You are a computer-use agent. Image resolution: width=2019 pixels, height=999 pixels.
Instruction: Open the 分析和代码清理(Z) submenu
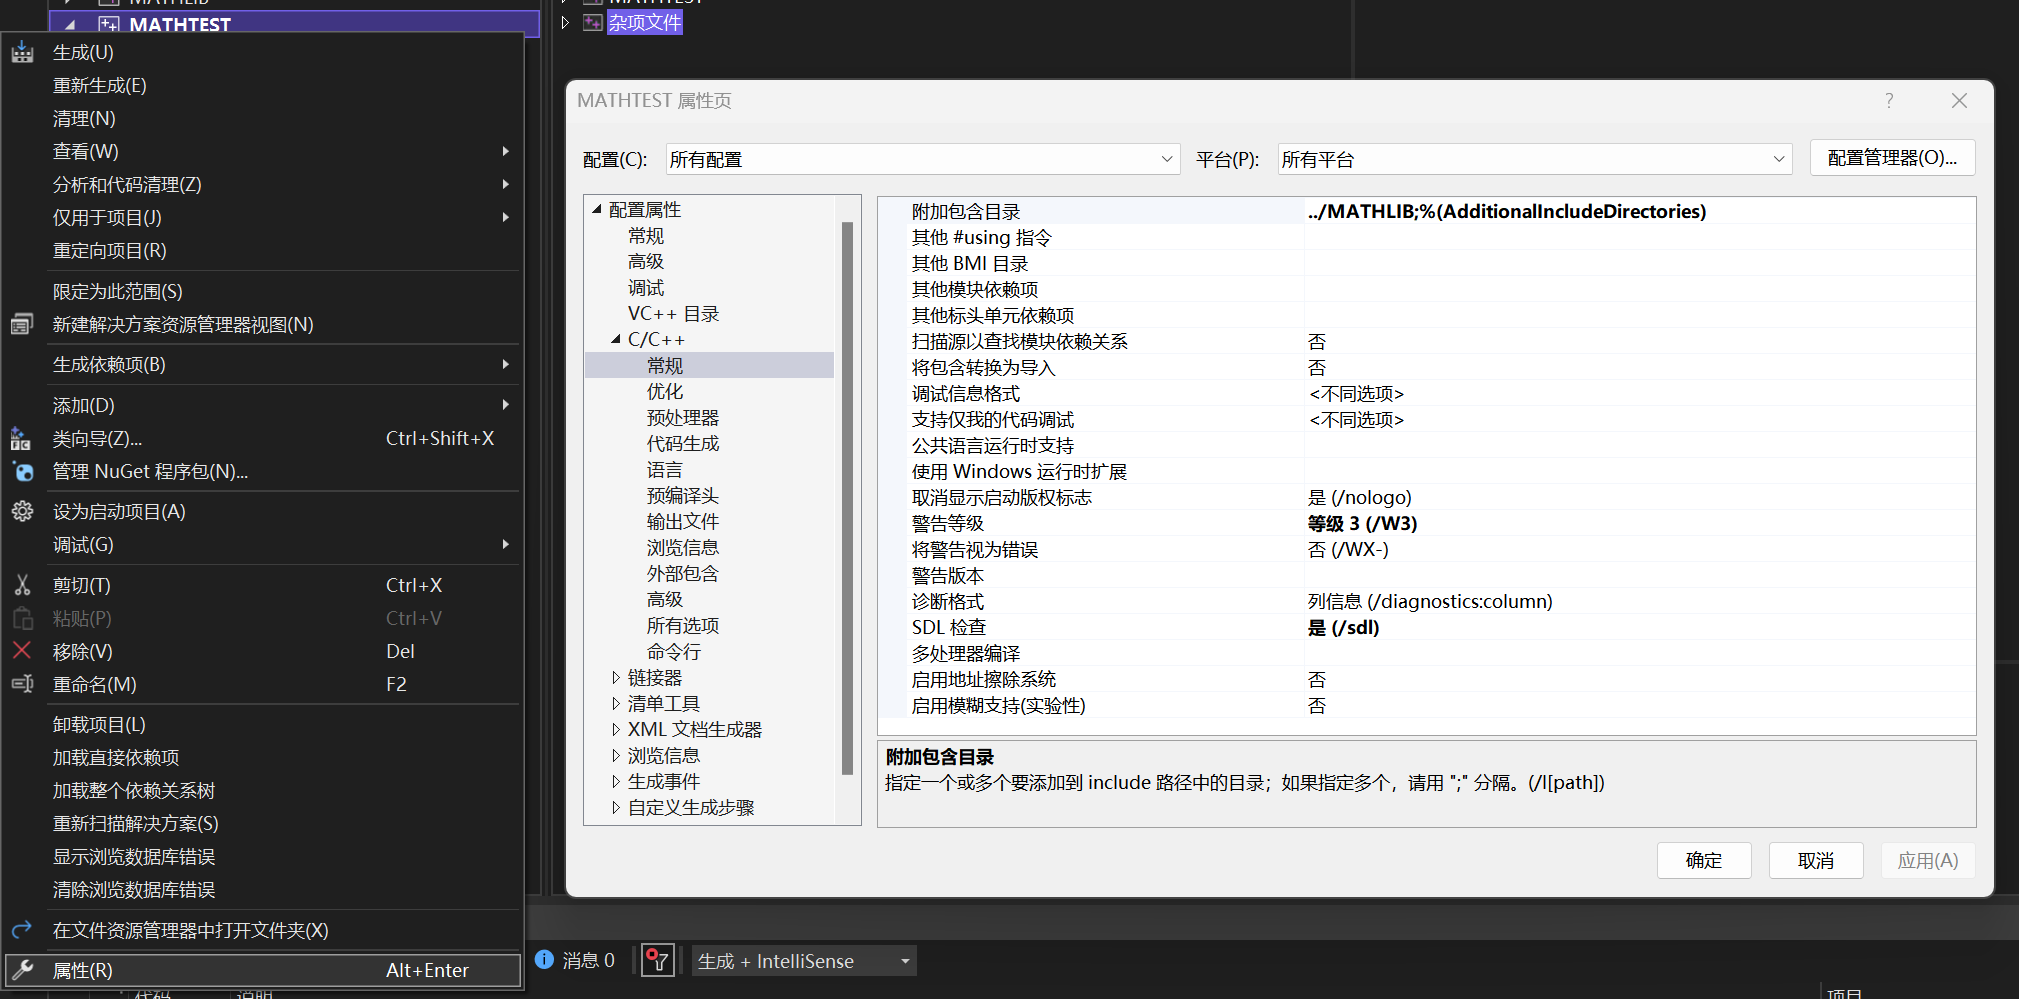[x=263, y=185]
